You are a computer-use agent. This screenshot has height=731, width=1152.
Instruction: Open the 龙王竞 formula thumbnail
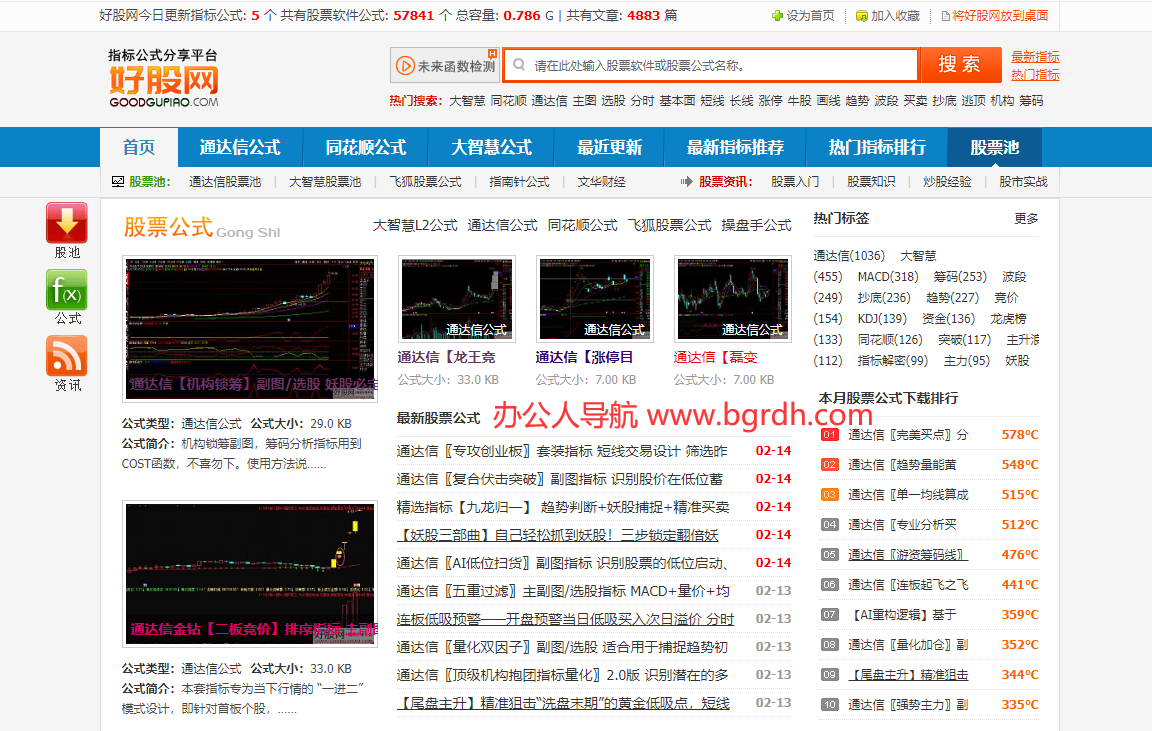pyautogui.click(x=456, y=298)
